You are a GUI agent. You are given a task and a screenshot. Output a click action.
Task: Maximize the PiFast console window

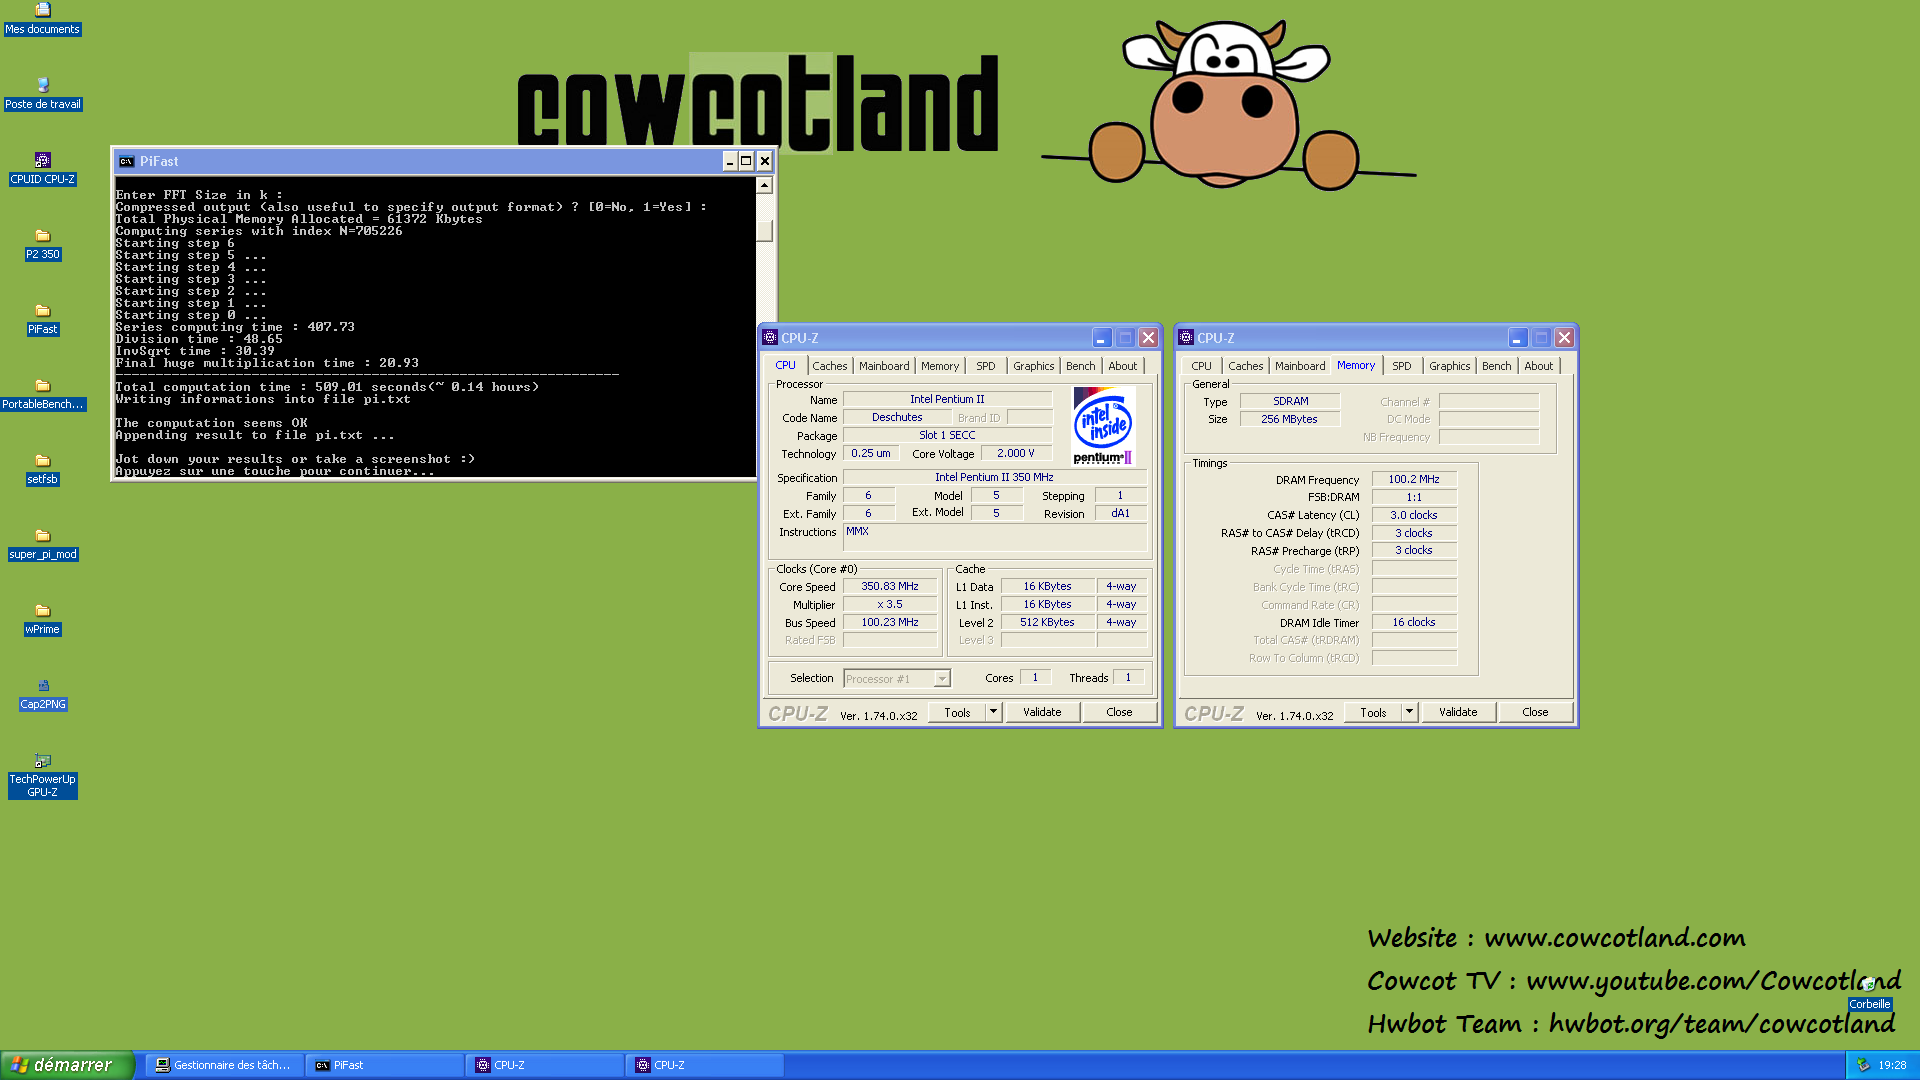coord(746,161)
